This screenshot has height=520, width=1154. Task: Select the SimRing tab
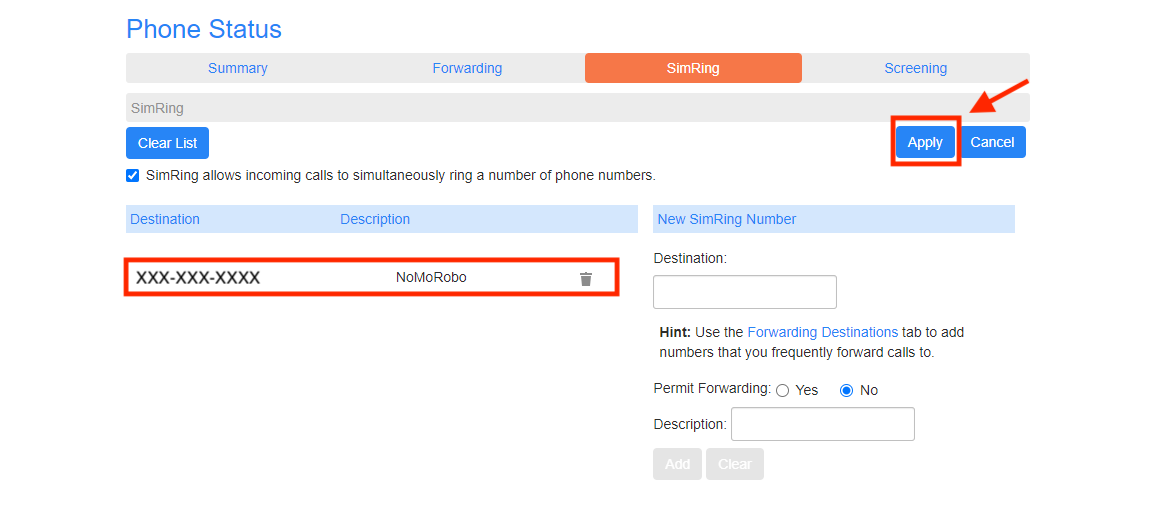[693, 68]
